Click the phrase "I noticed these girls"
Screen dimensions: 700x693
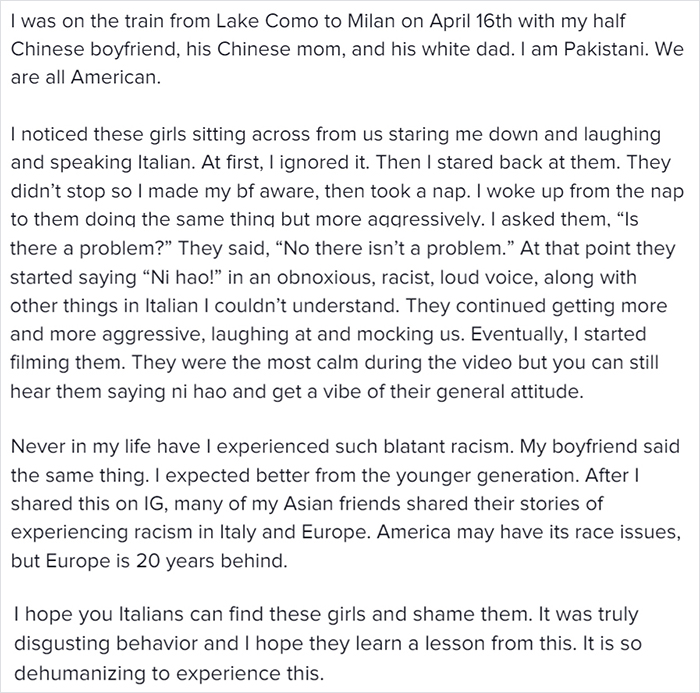coord(92,133)
